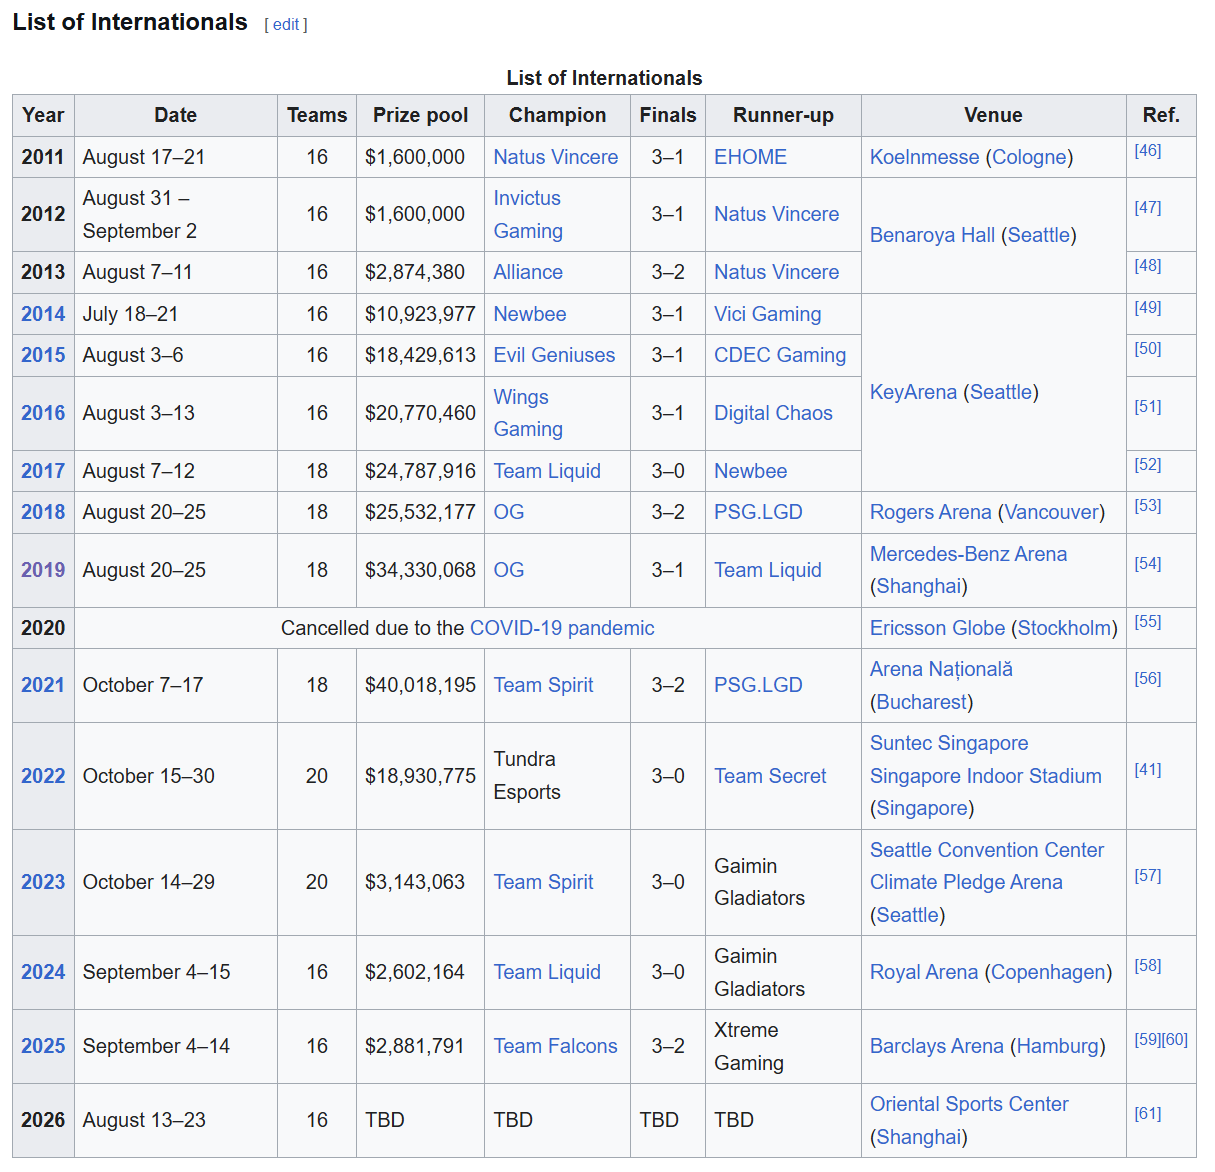Open the Singapore Indoor Stadium link
This screenshot has height=1172, width=1215.
(986, 776)
